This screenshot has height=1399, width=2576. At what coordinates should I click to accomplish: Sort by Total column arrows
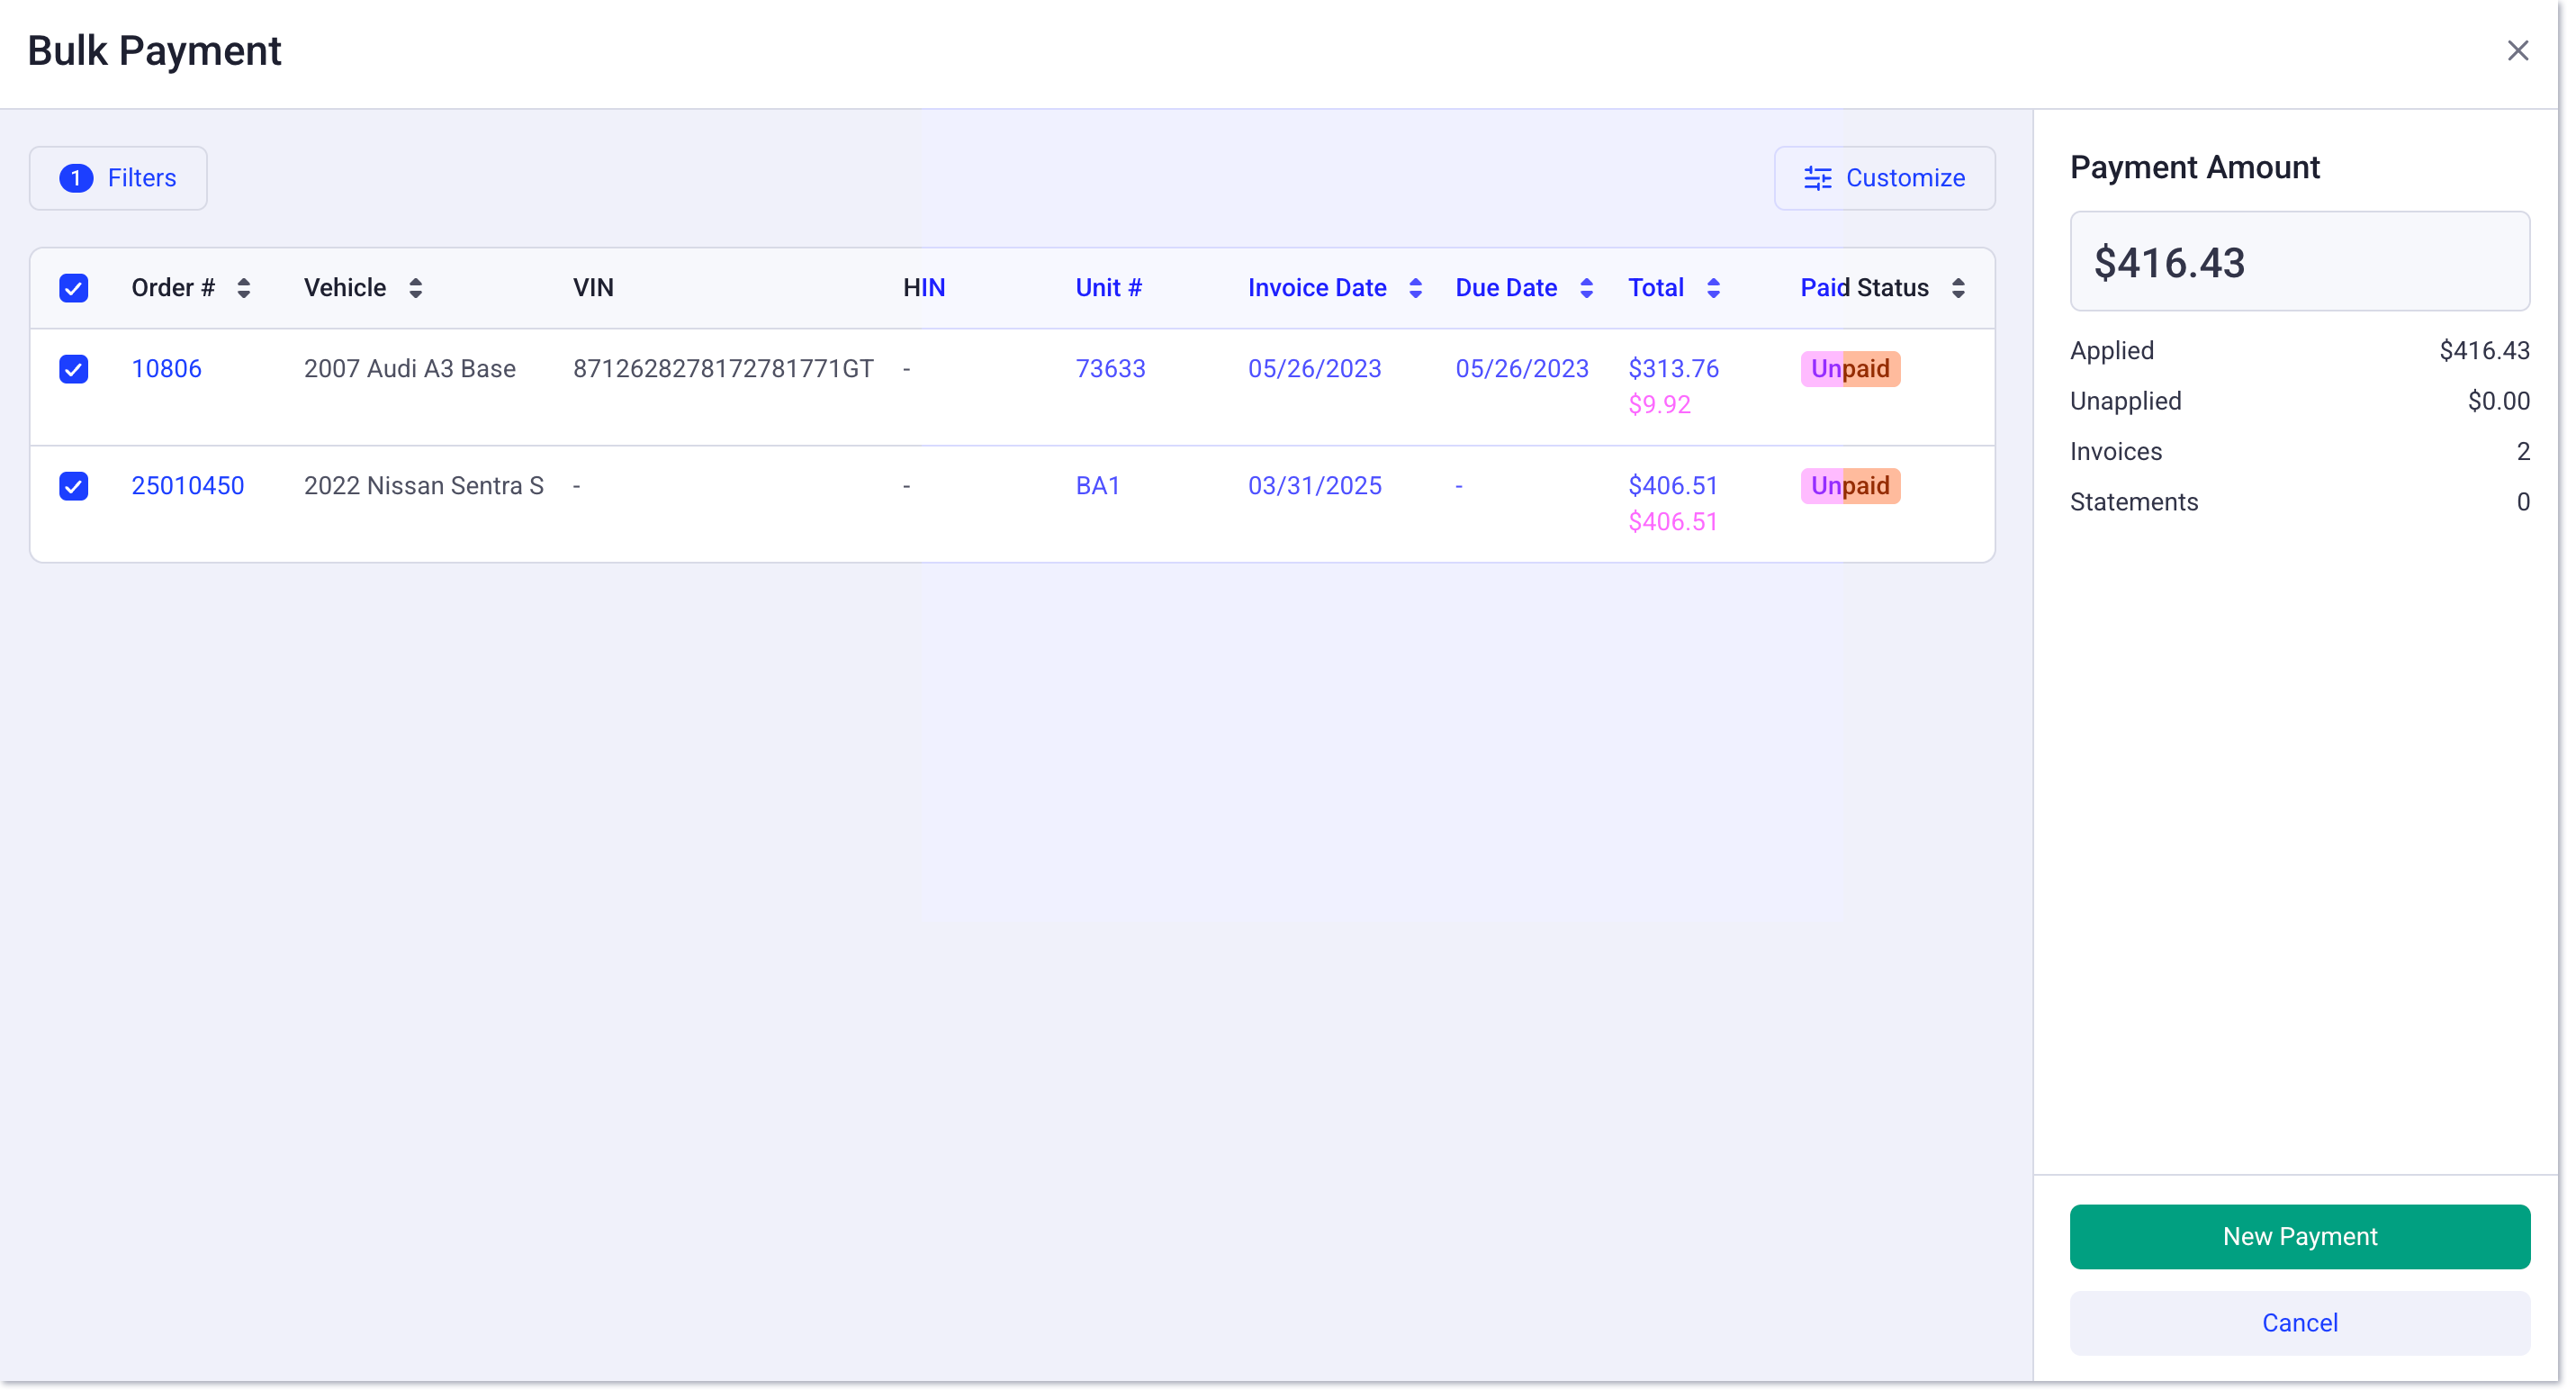coord(1713,288)
